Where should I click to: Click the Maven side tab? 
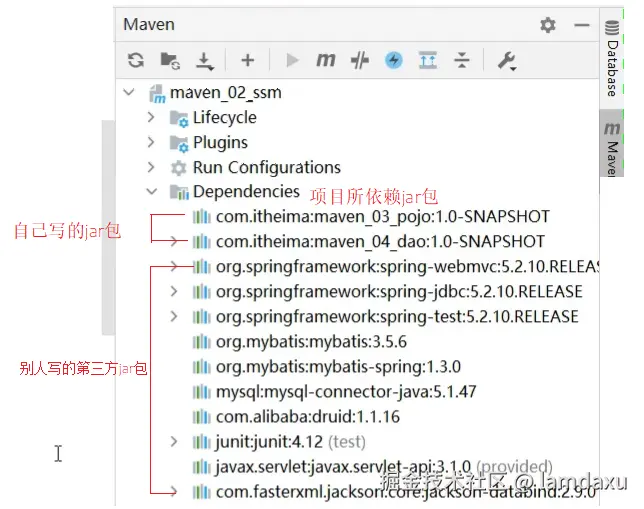pyautogui.click(x=612, y=143)
